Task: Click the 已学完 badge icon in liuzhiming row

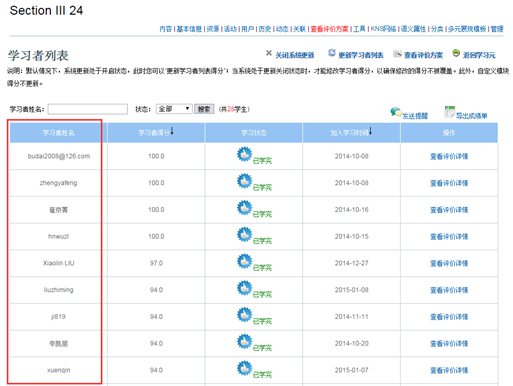Action: tap(244, 288)
